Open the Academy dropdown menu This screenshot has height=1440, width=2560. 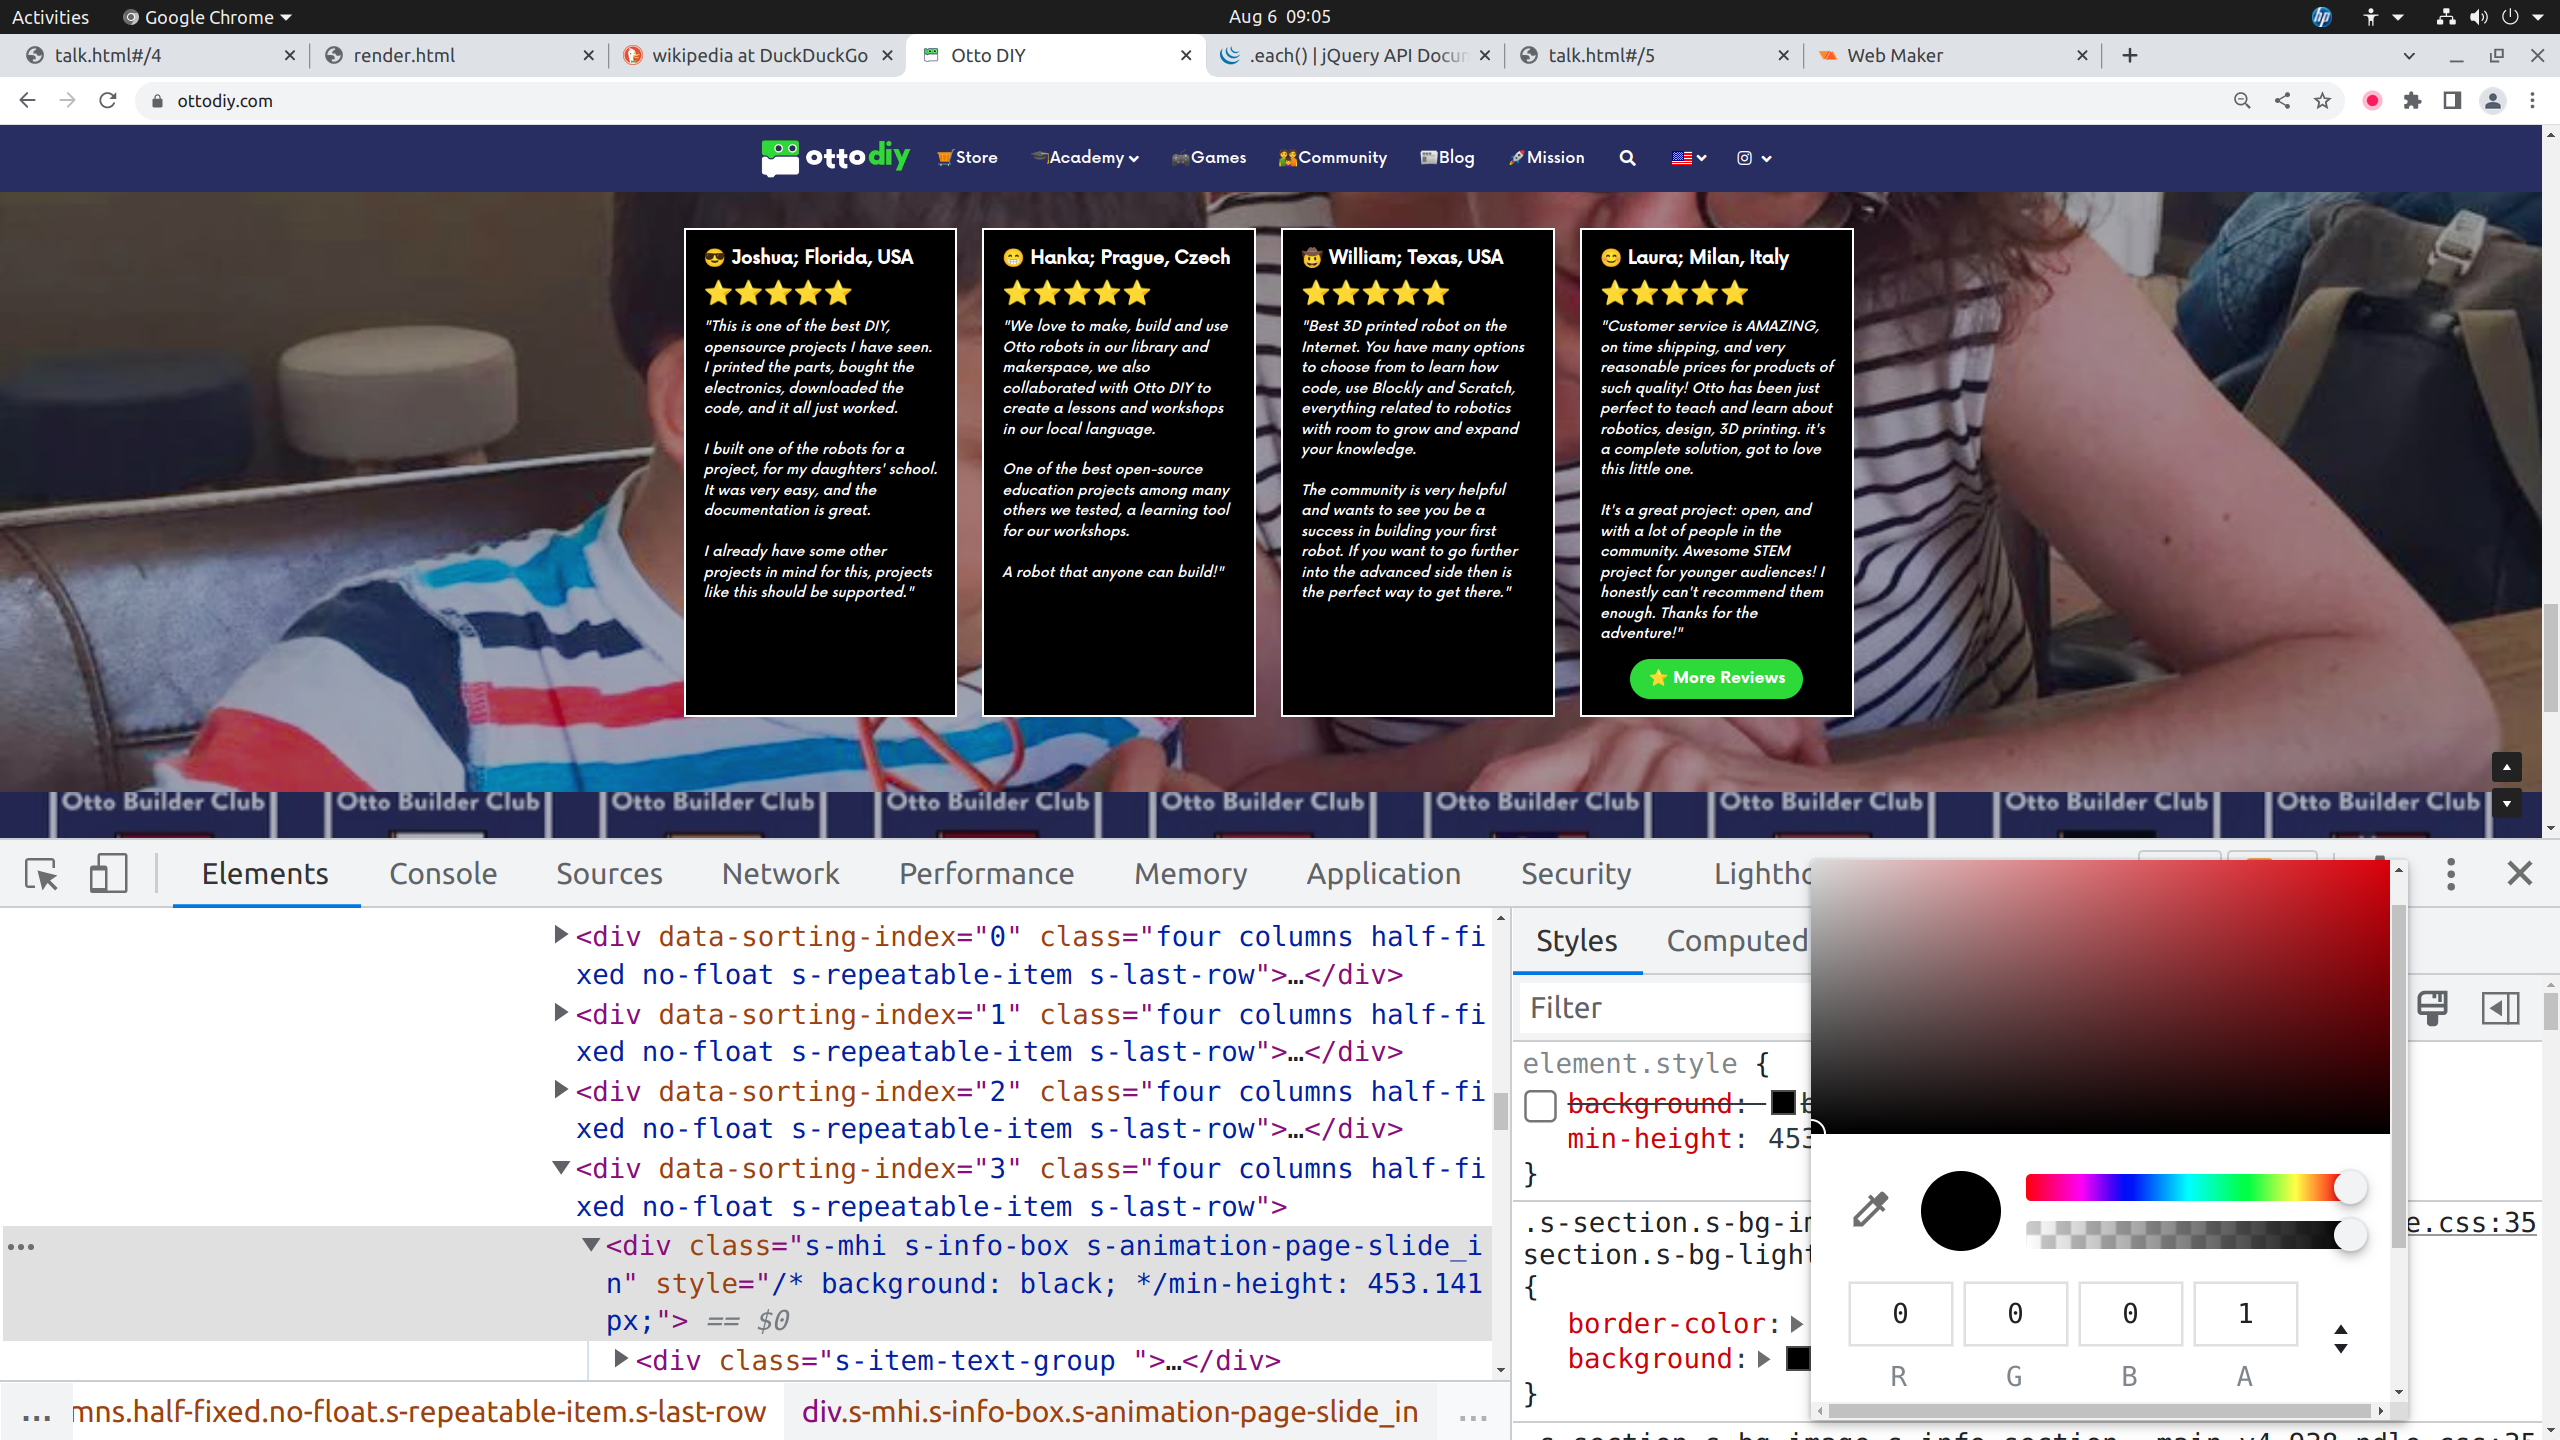(x=1087, y=158)
